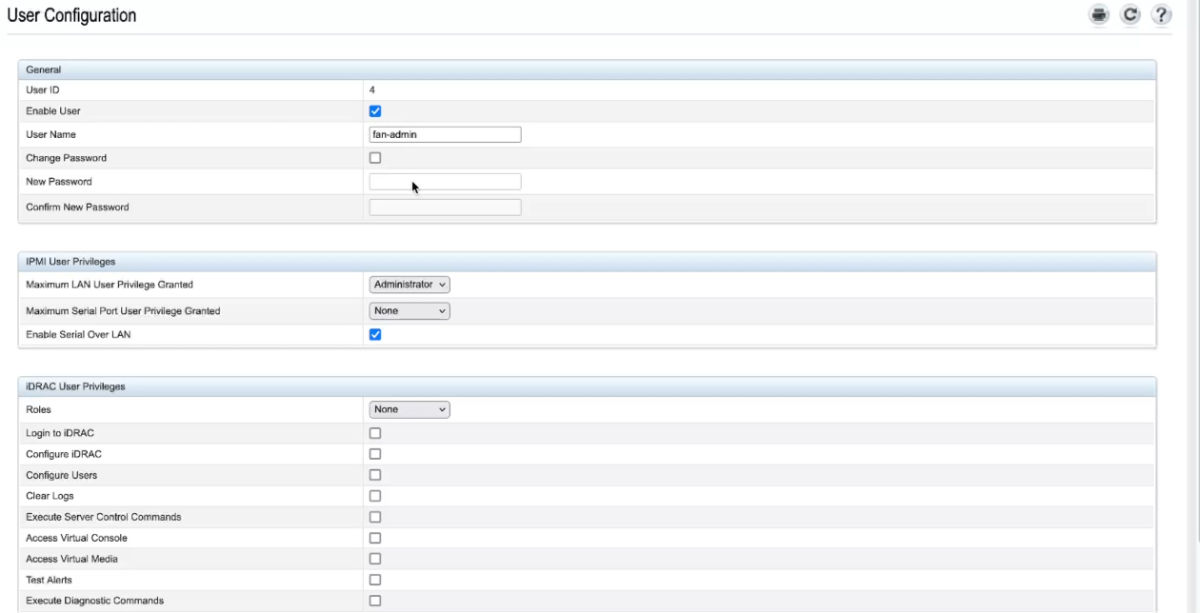
Task: Open help via question mark icon
Action: click(x=1161, y=15)
